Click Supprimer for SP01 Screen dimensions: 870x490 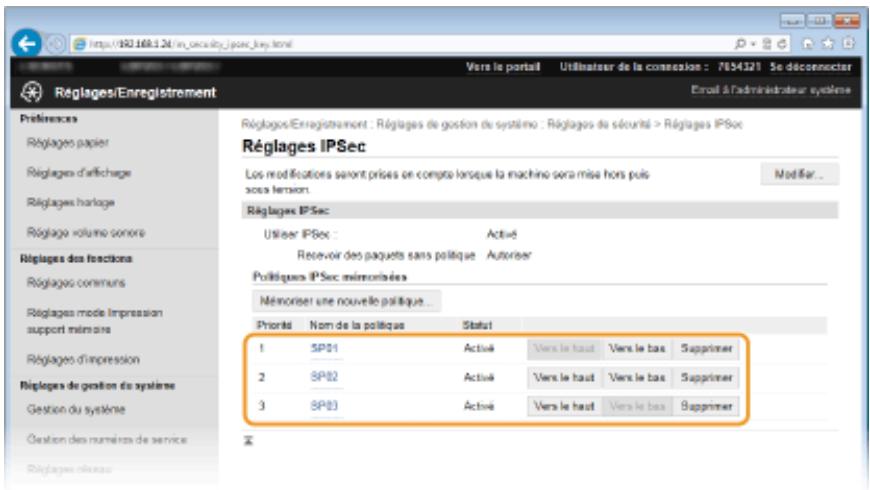pyautogui.click(x=706, y=348)
